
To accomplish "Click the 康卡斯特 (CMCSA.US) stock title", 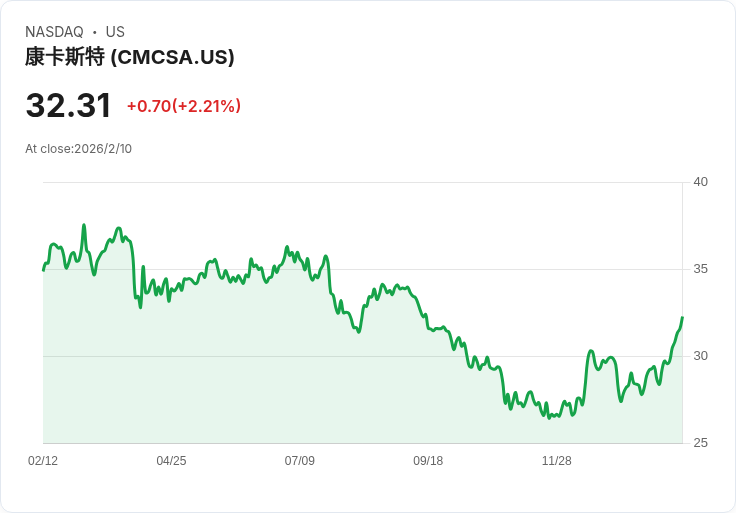I will tap(130, 57).
